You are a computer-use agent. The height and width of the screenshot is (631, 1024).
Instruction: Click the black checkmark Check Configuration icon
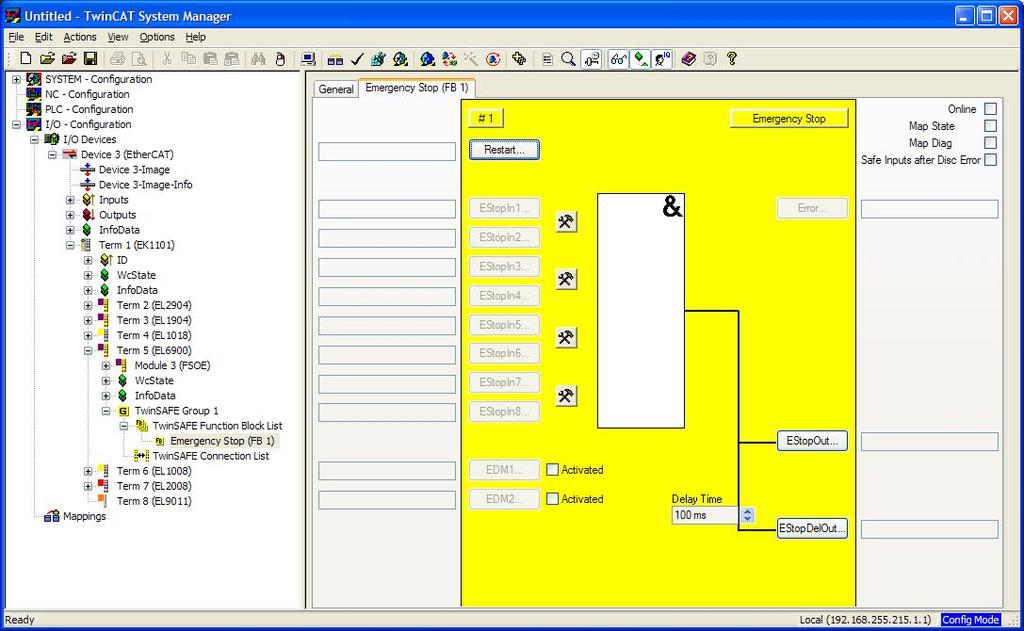point(357,59)
